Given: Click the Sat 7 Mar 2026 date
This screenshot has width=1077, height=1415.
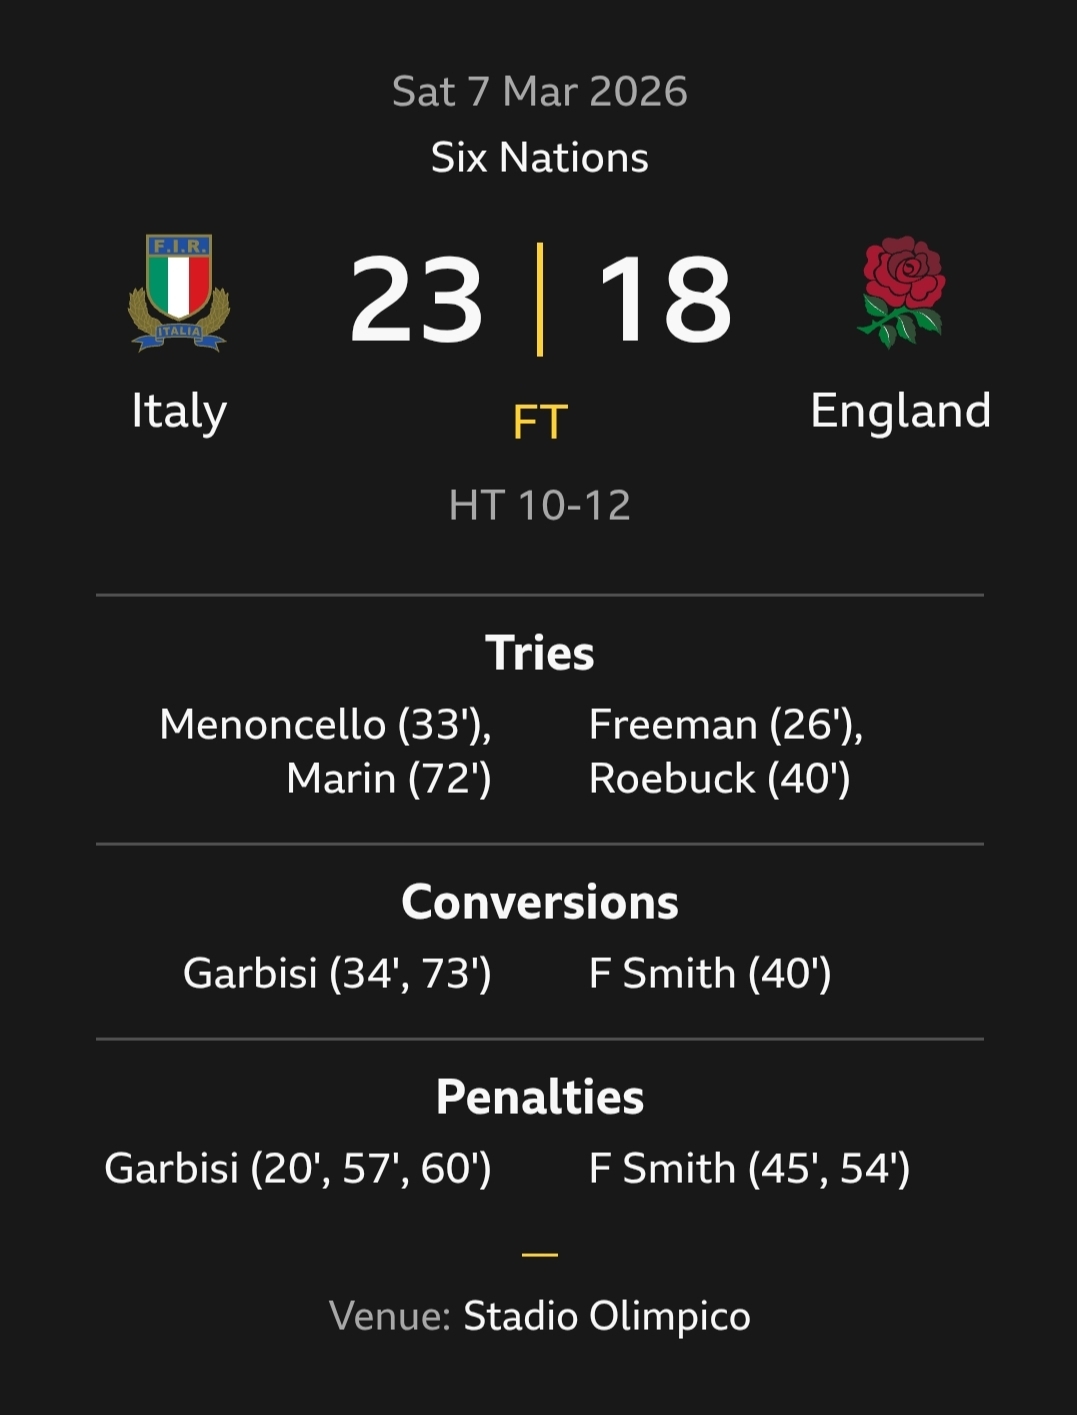Looking at the screenshot, I should pos(539,92).
